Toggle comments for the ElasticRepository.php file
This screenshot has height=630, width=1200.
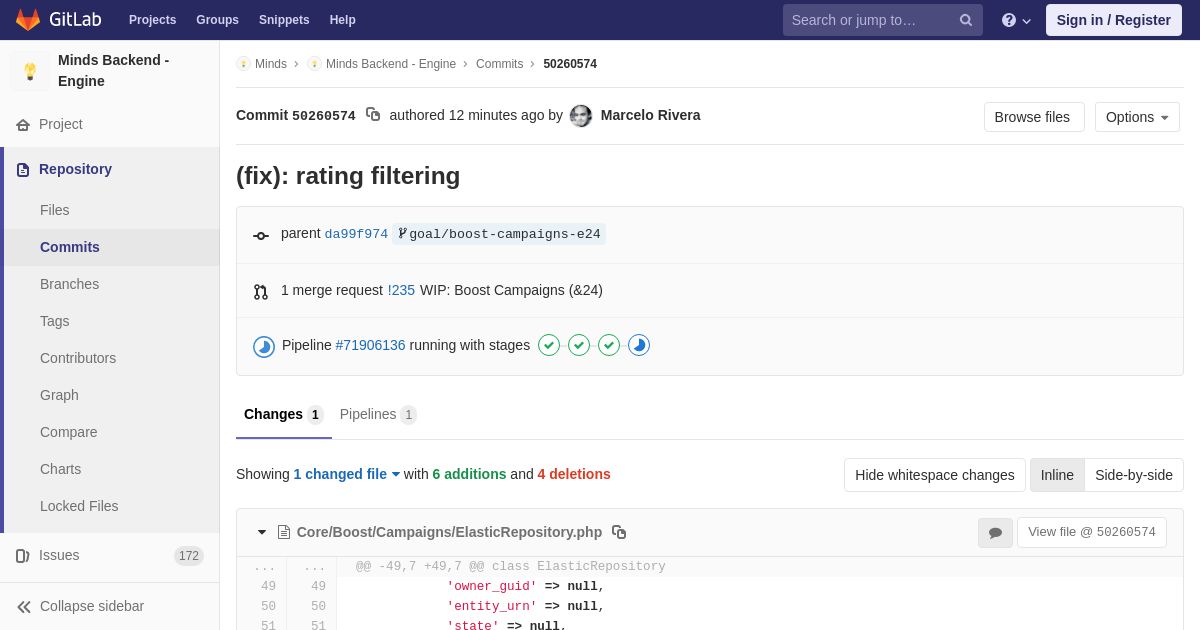click(995, 533)
